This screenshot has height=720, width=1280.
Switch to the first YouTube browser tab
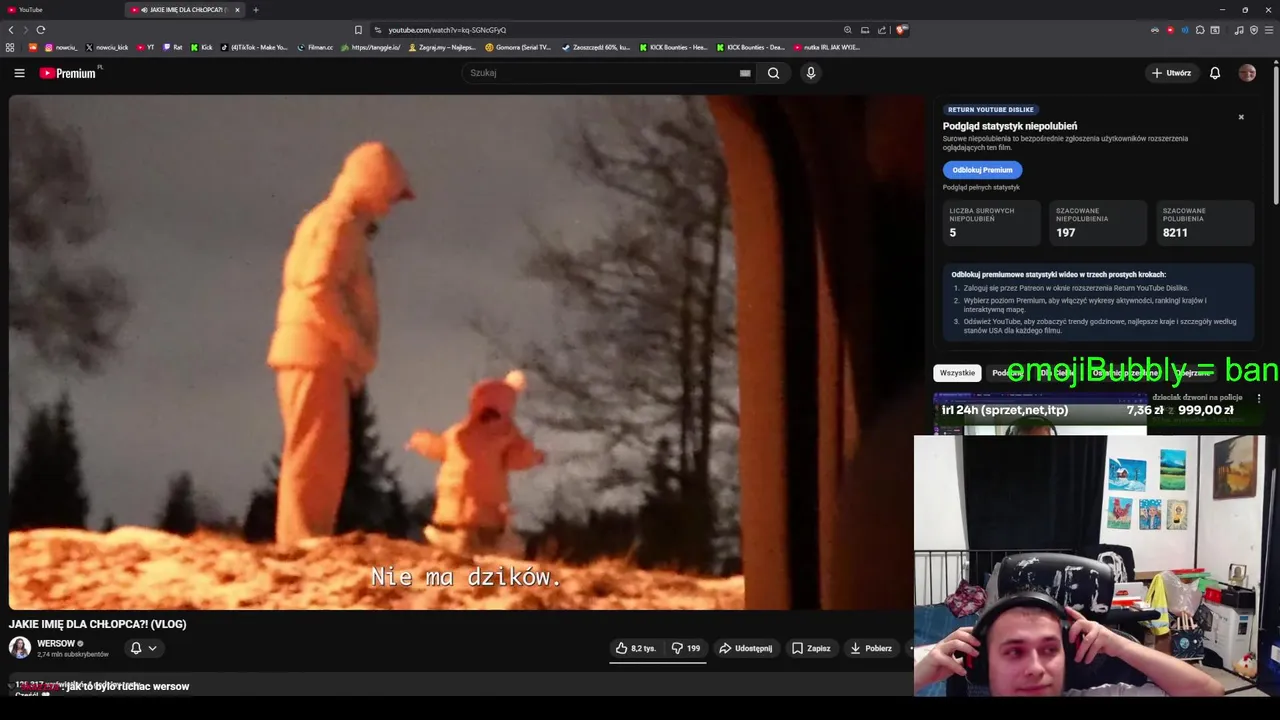tap(60, 10)
